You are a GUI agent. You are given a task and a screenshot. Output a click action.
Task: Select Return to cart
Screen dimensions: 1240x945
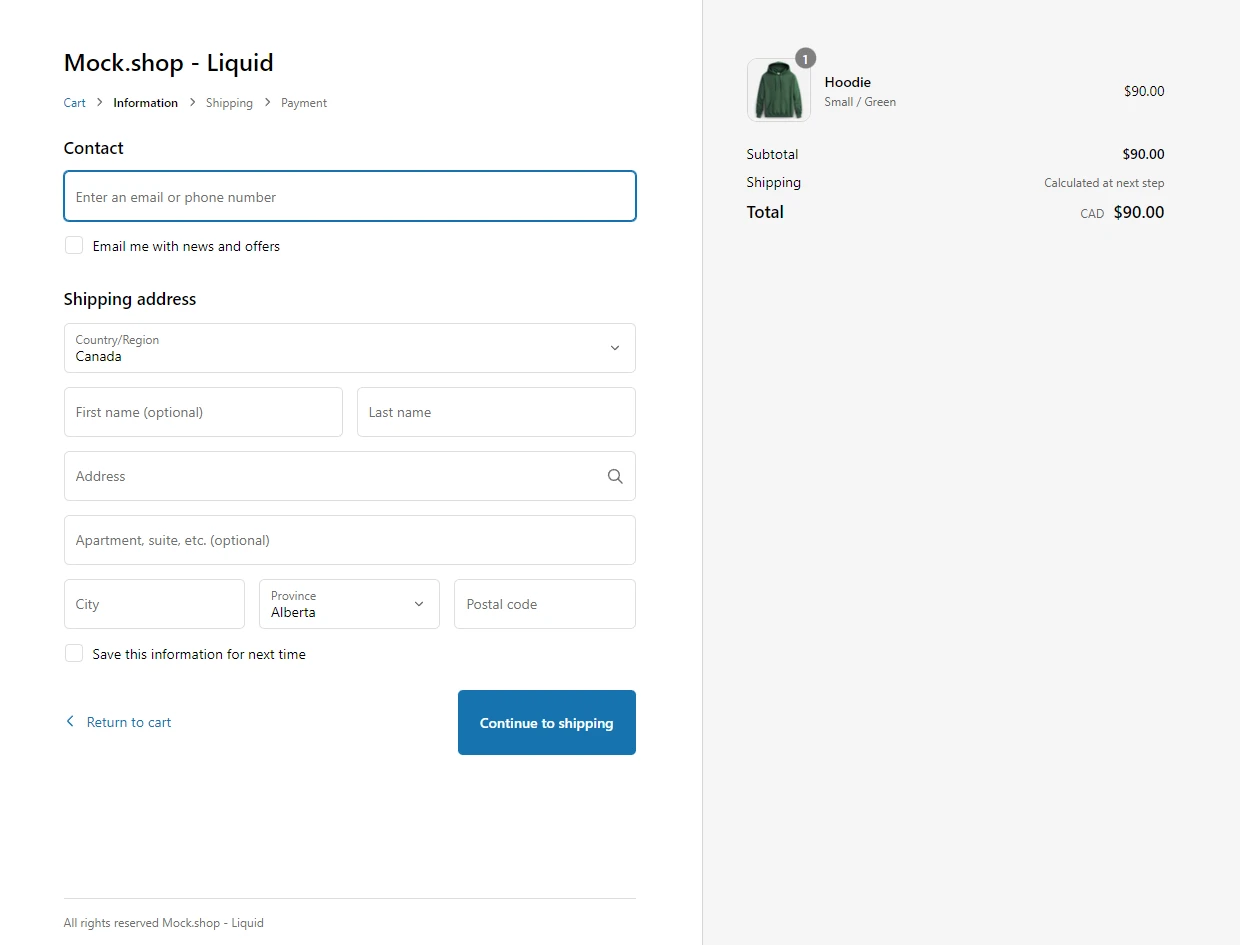(128, 721)
